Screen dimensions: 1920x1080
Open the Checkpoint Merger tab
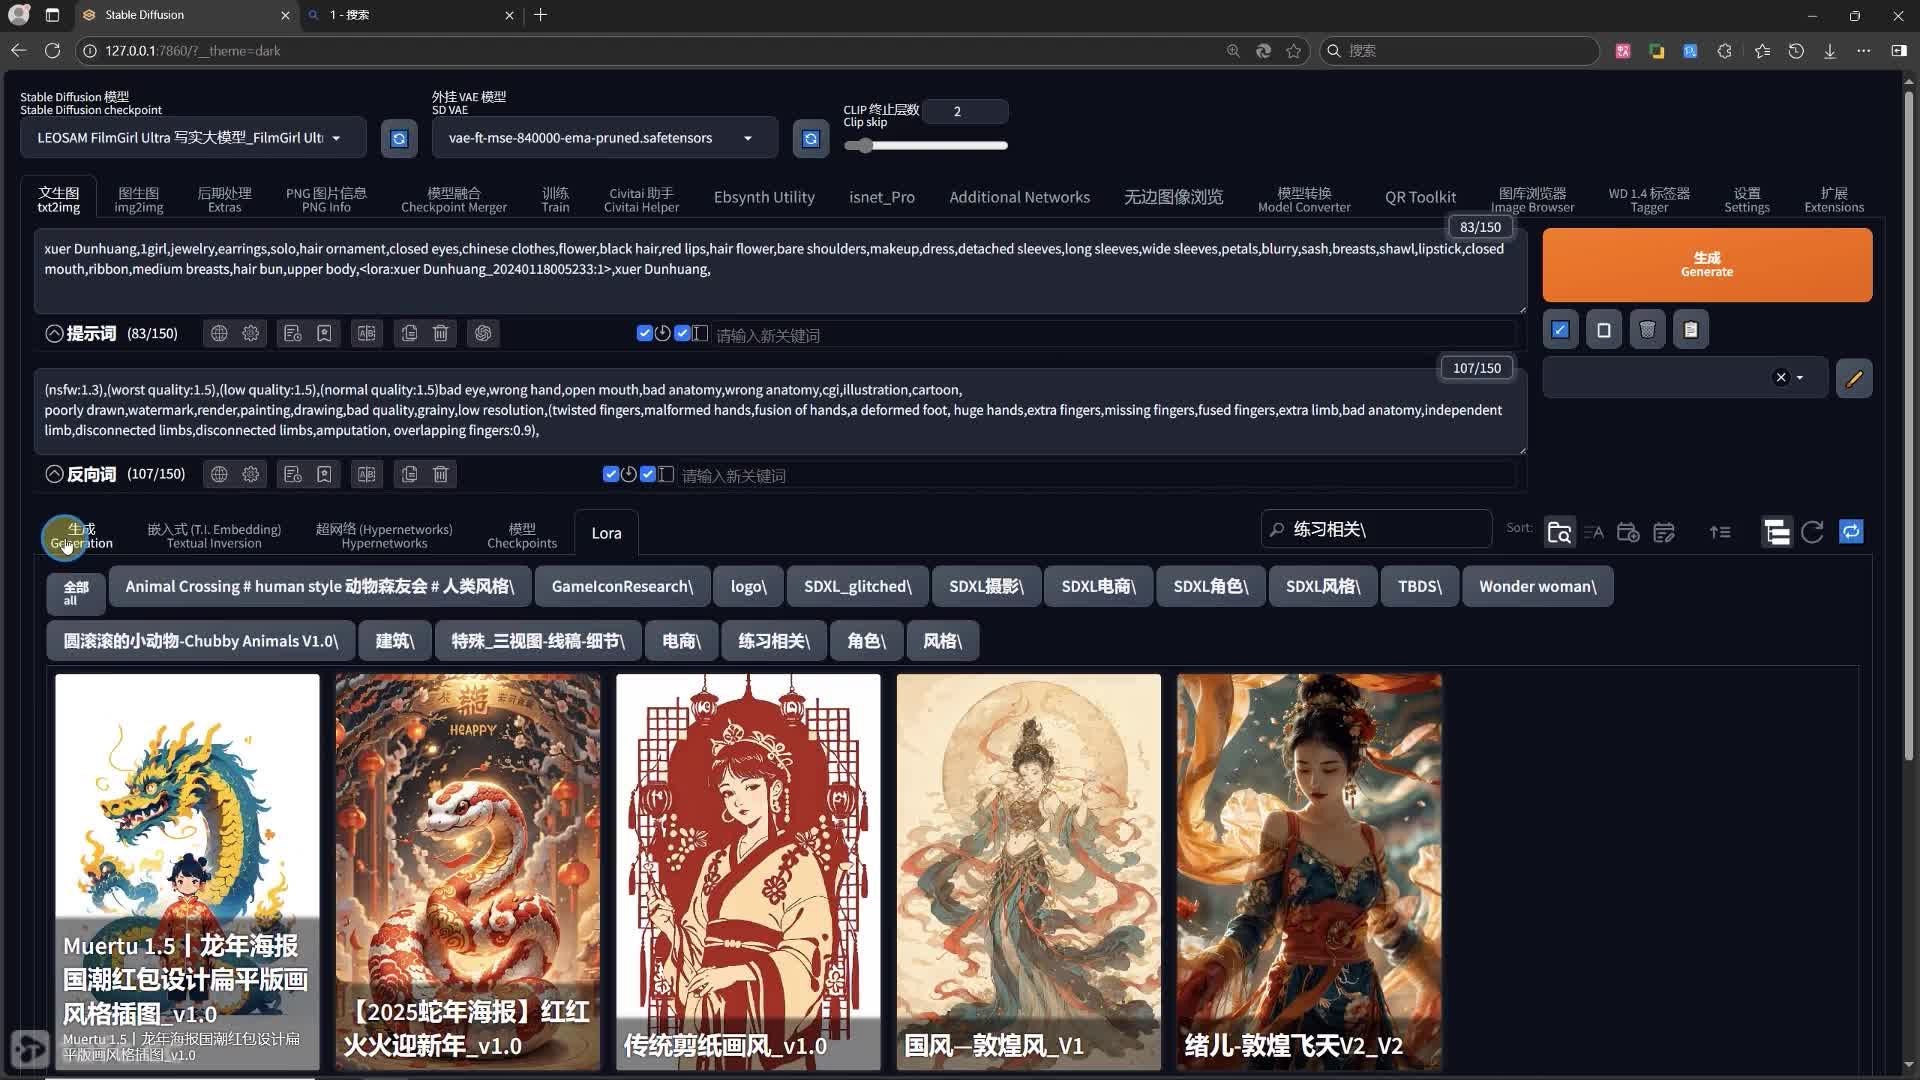[454, 199]
